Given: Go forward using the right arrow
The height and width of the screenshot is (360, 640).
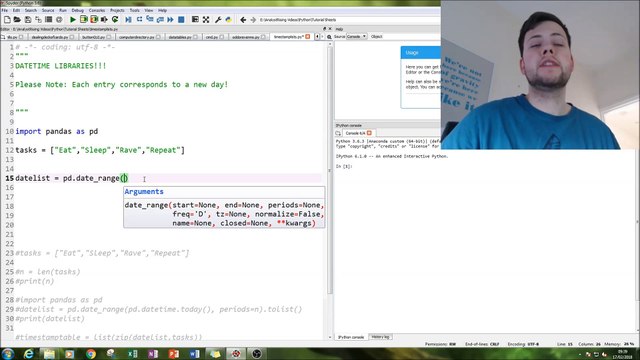Looking at the screenshot, I should point(253,20).
